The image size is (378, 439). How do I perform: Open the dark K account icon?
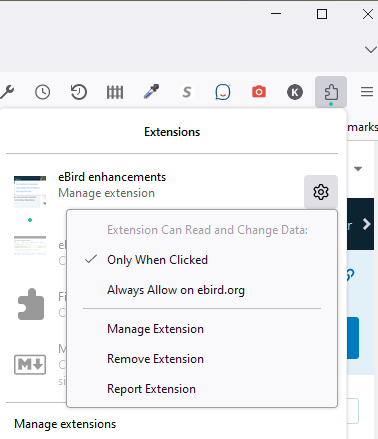(x=295, y=92)
